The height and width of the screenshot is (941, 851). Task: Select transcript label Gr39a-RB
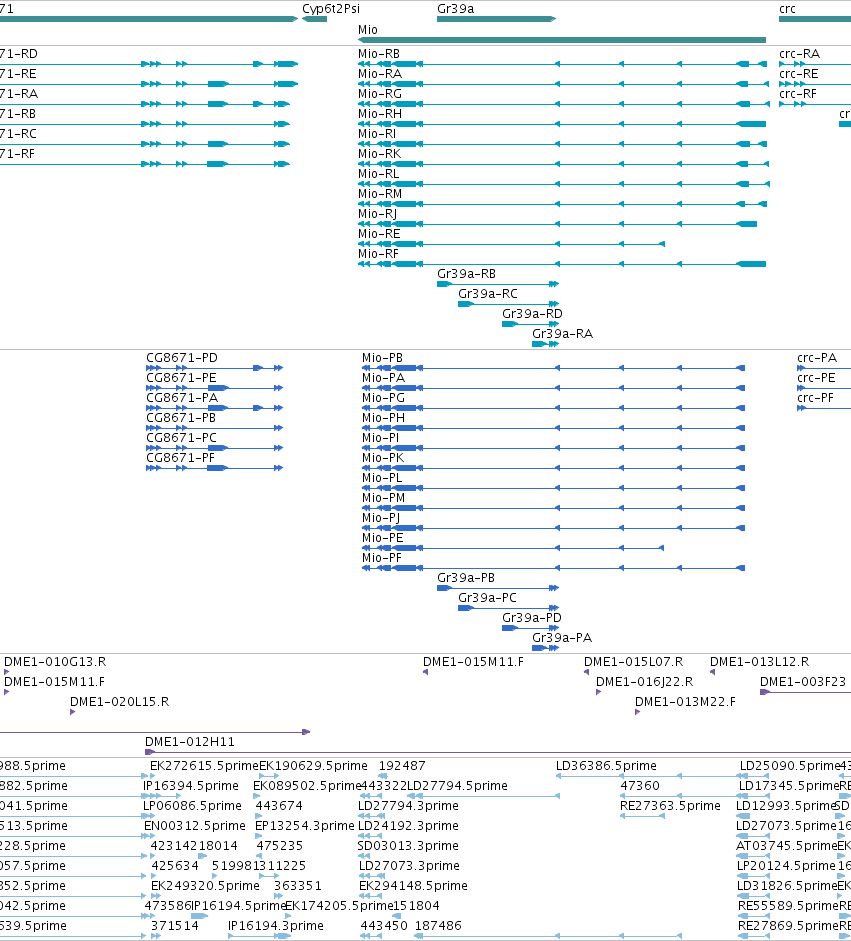pyautogui.click(x=466, y=274)
